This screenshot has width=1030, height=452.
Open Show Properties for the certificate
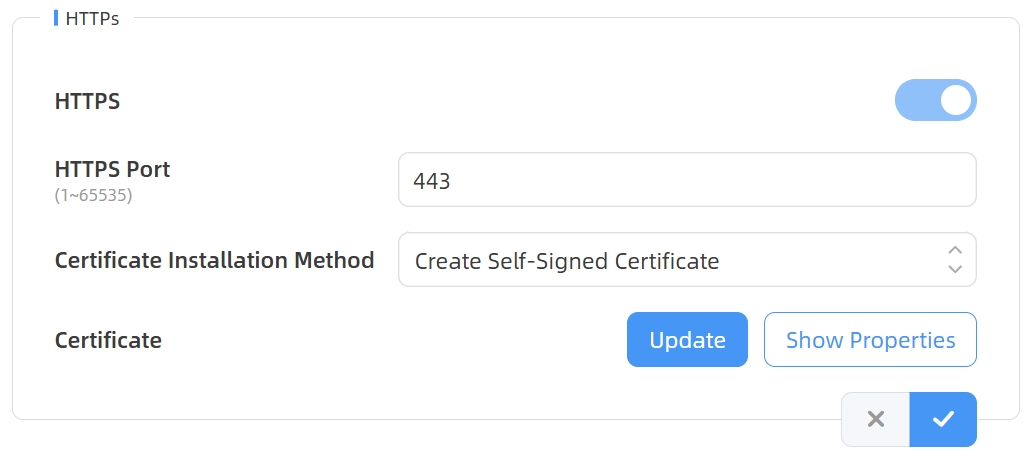pyautogui.click(x=870, y=340)
